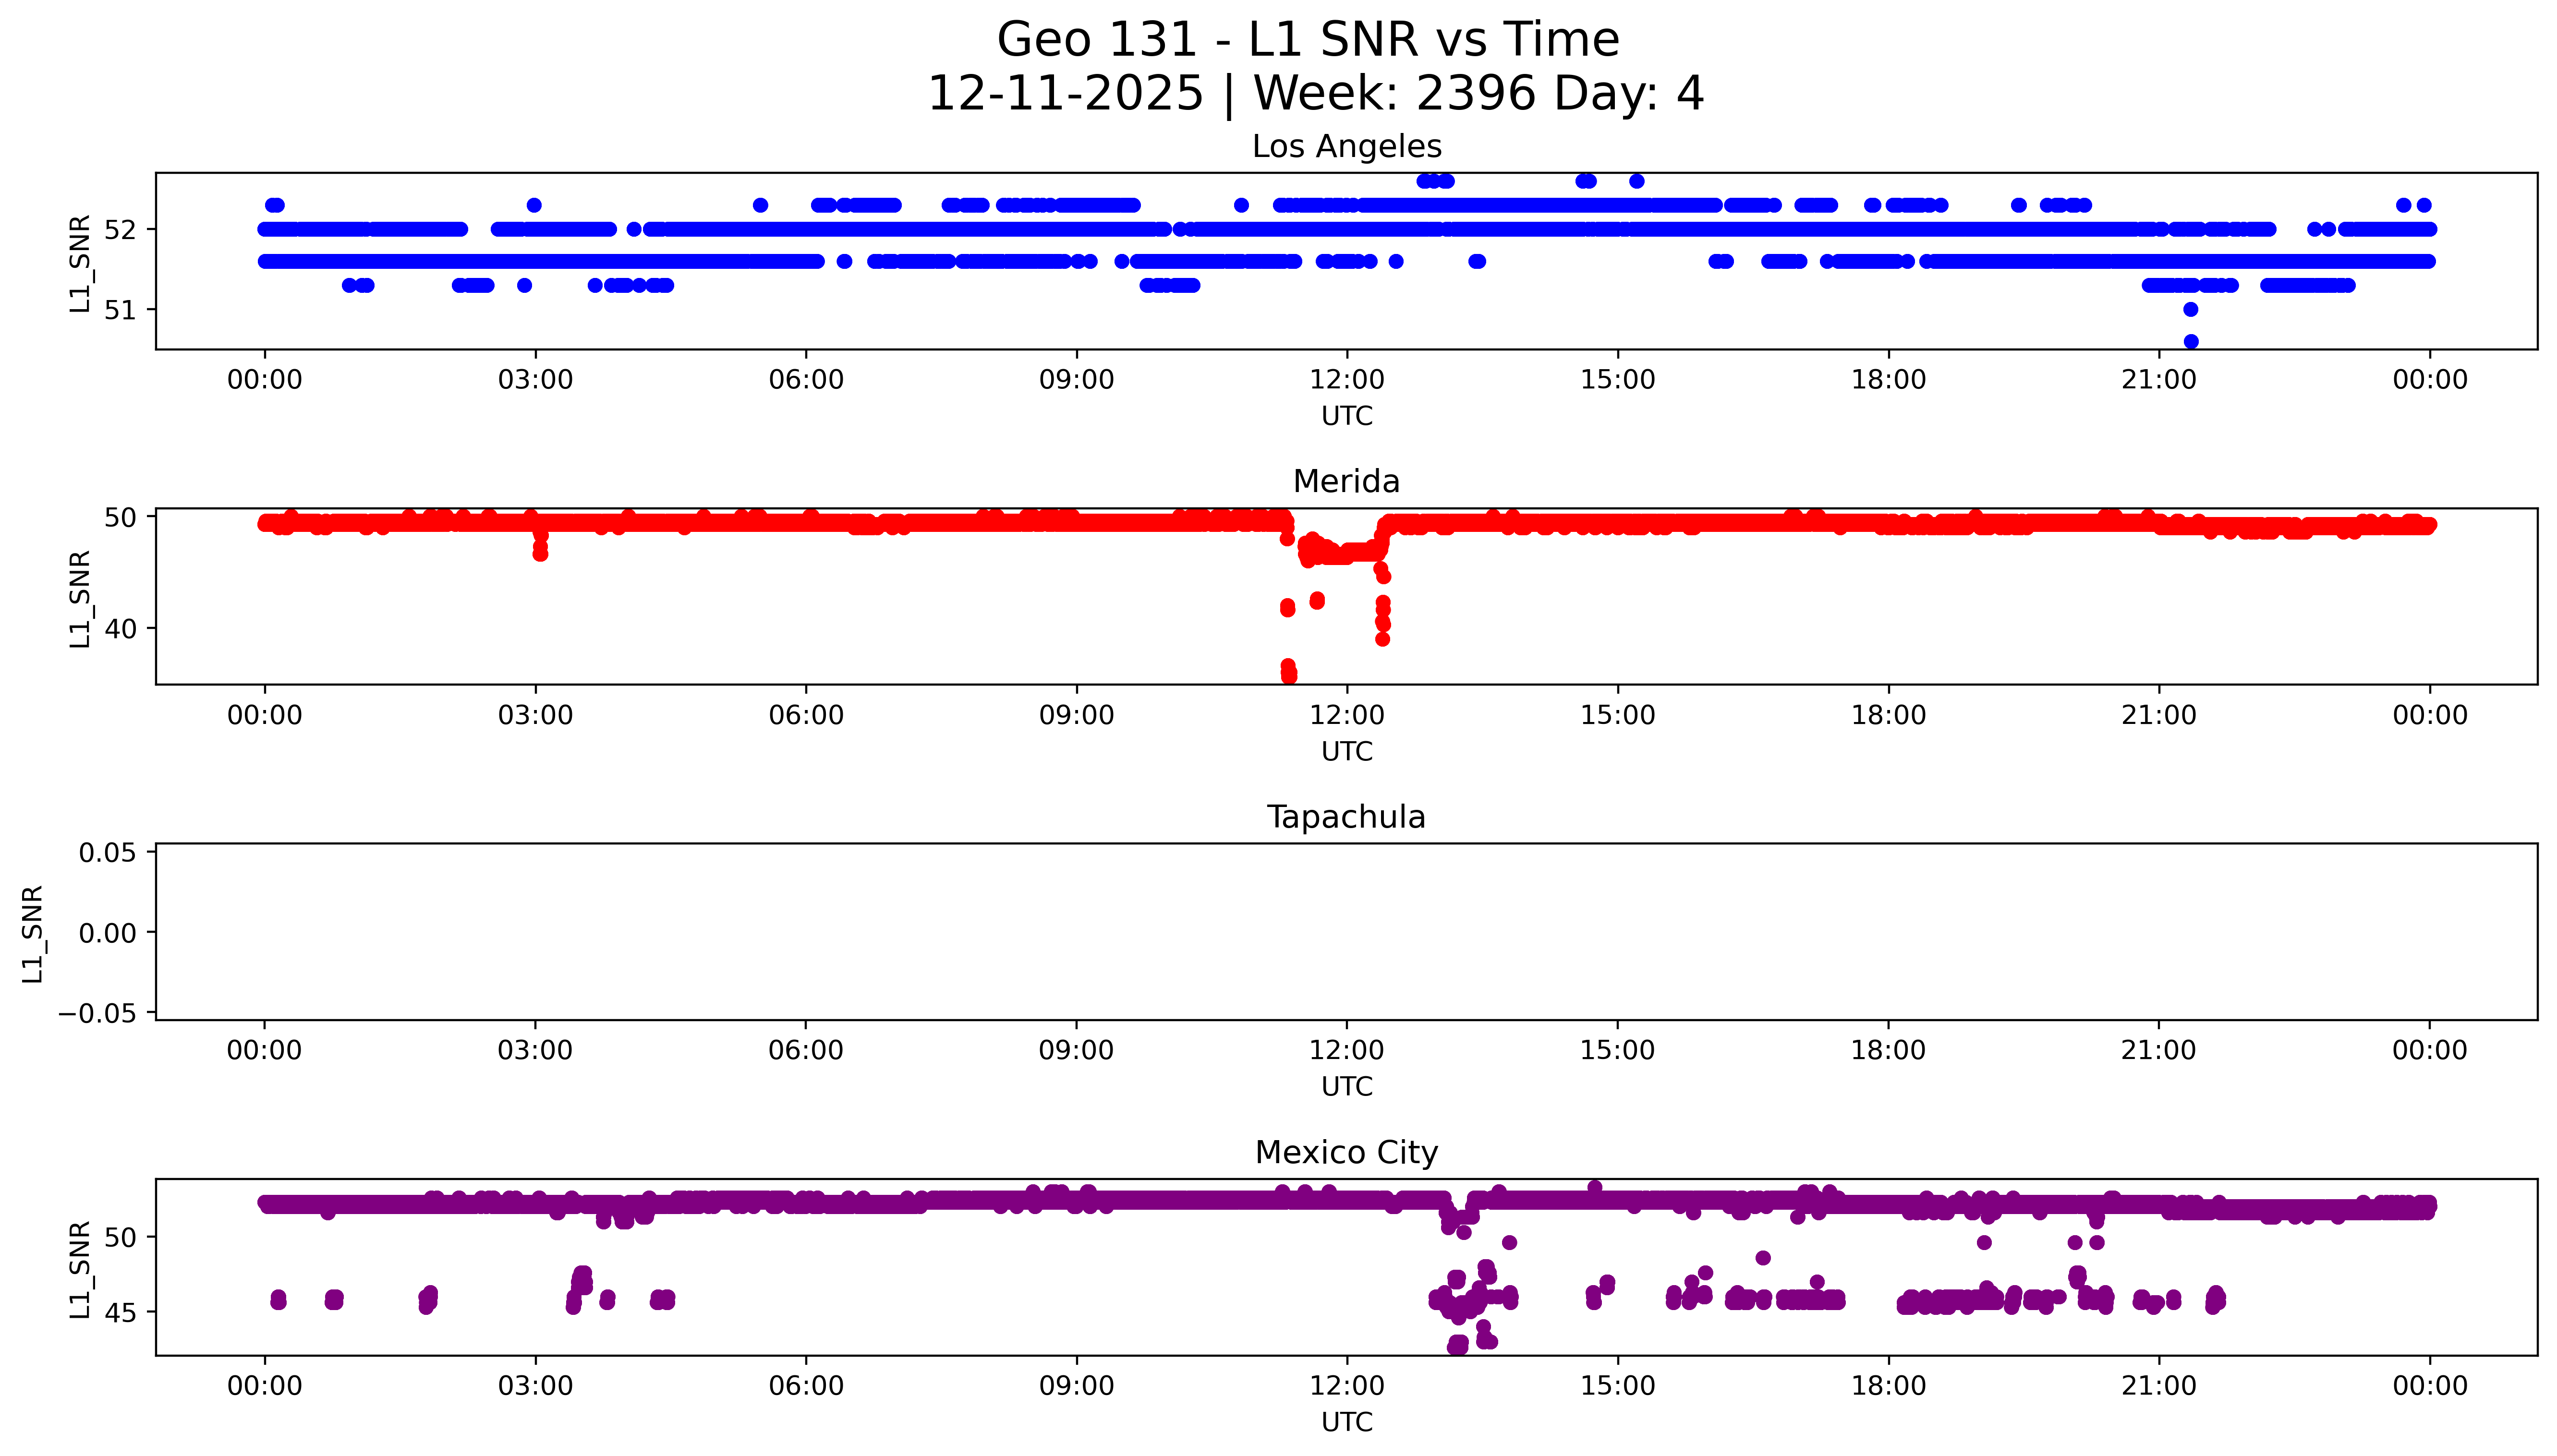Click the 18:00 tick label under Tapachula plot
2557x1456 pixels.
tap(1888, 1050)
